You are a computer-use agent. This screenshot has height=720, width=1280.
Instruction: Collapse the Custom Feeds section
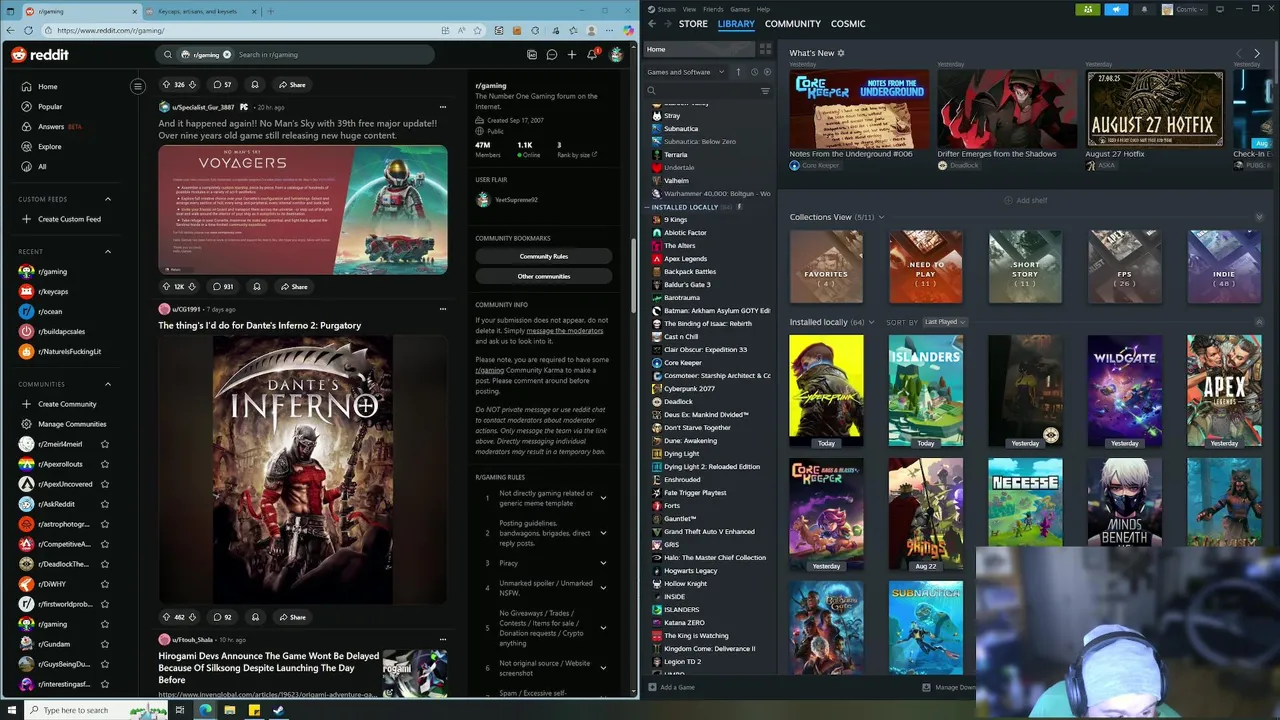(108, 199)
